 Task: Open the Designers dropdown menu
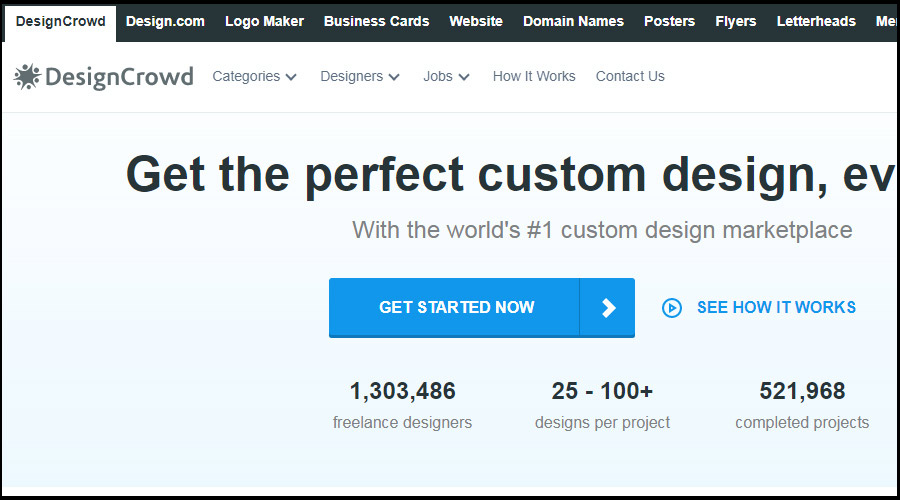coord(360,76)
